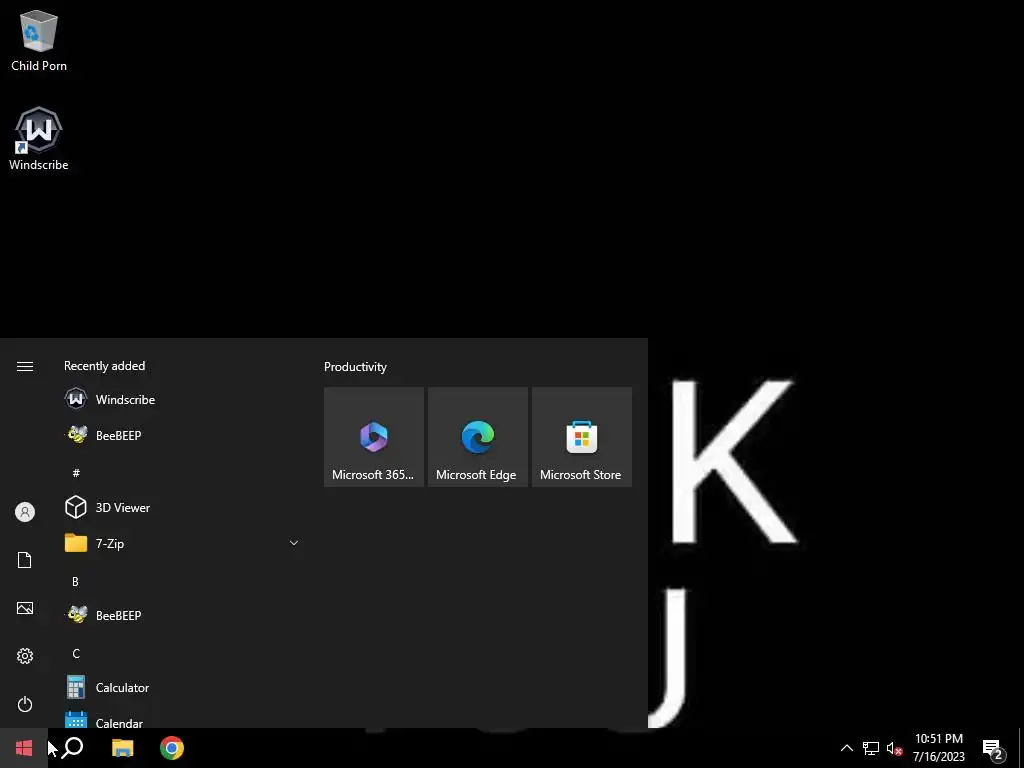The height and width of the screenshot is (768, 1024).
Task: Open the recycle bin icon on desktop
Action: (39, 40)
